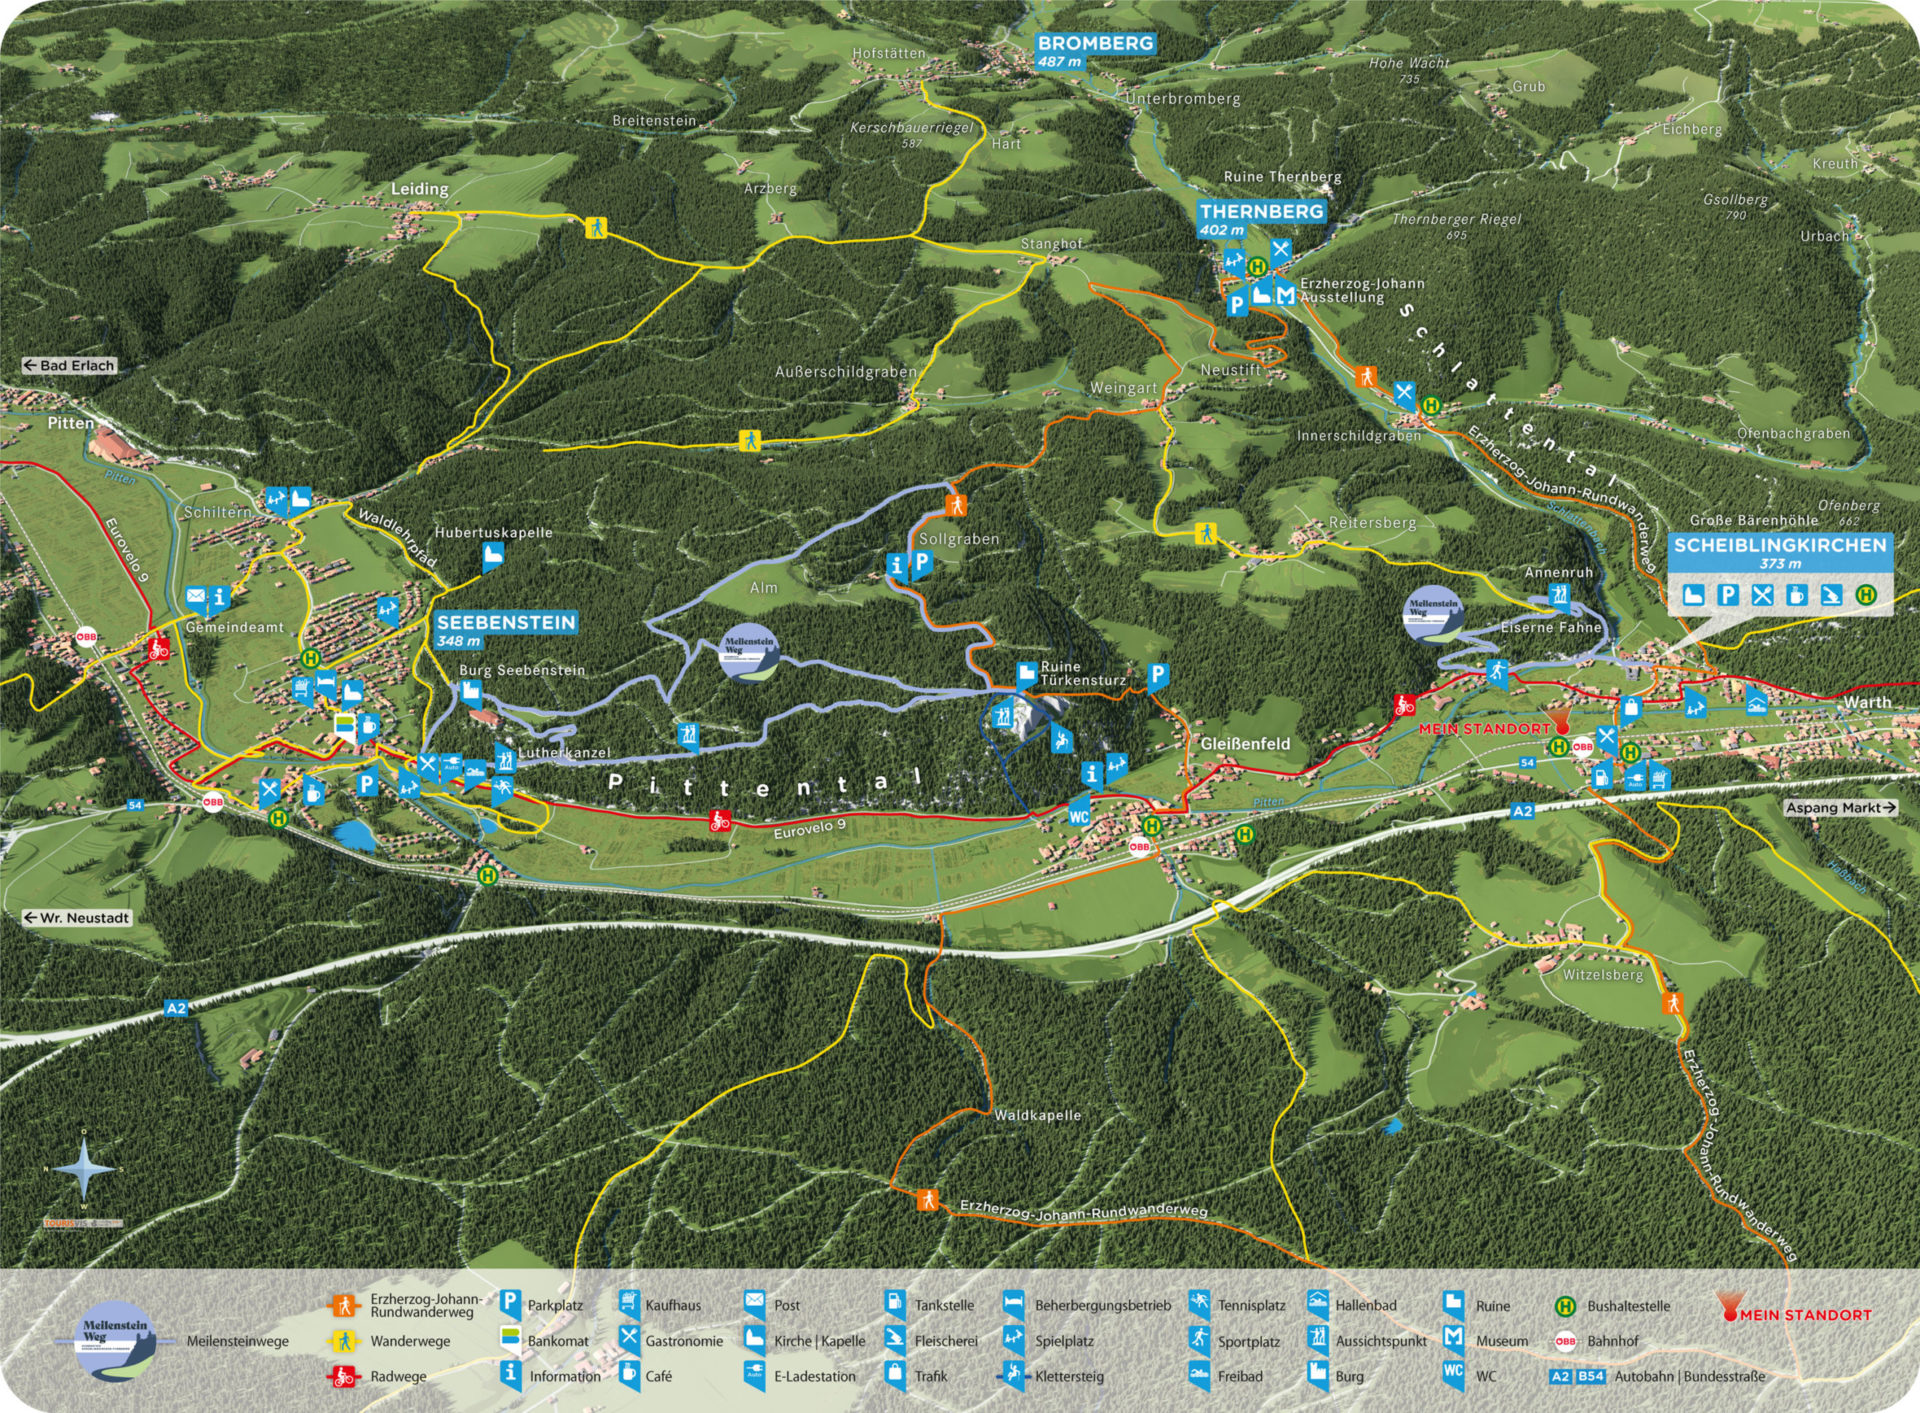Click the information icon near Gemeindeamt
The height and width of the screenshot is (1413, 1920).
coord(219,598)
